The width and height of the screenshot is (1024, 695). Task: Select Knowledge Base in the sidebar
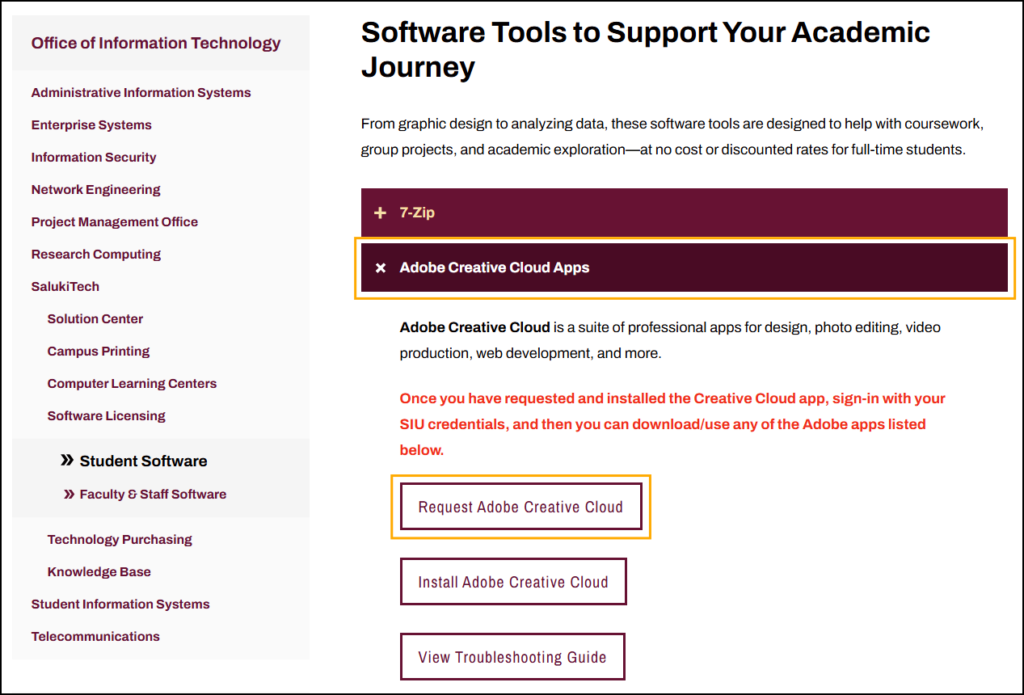click(x=99, y=572)
